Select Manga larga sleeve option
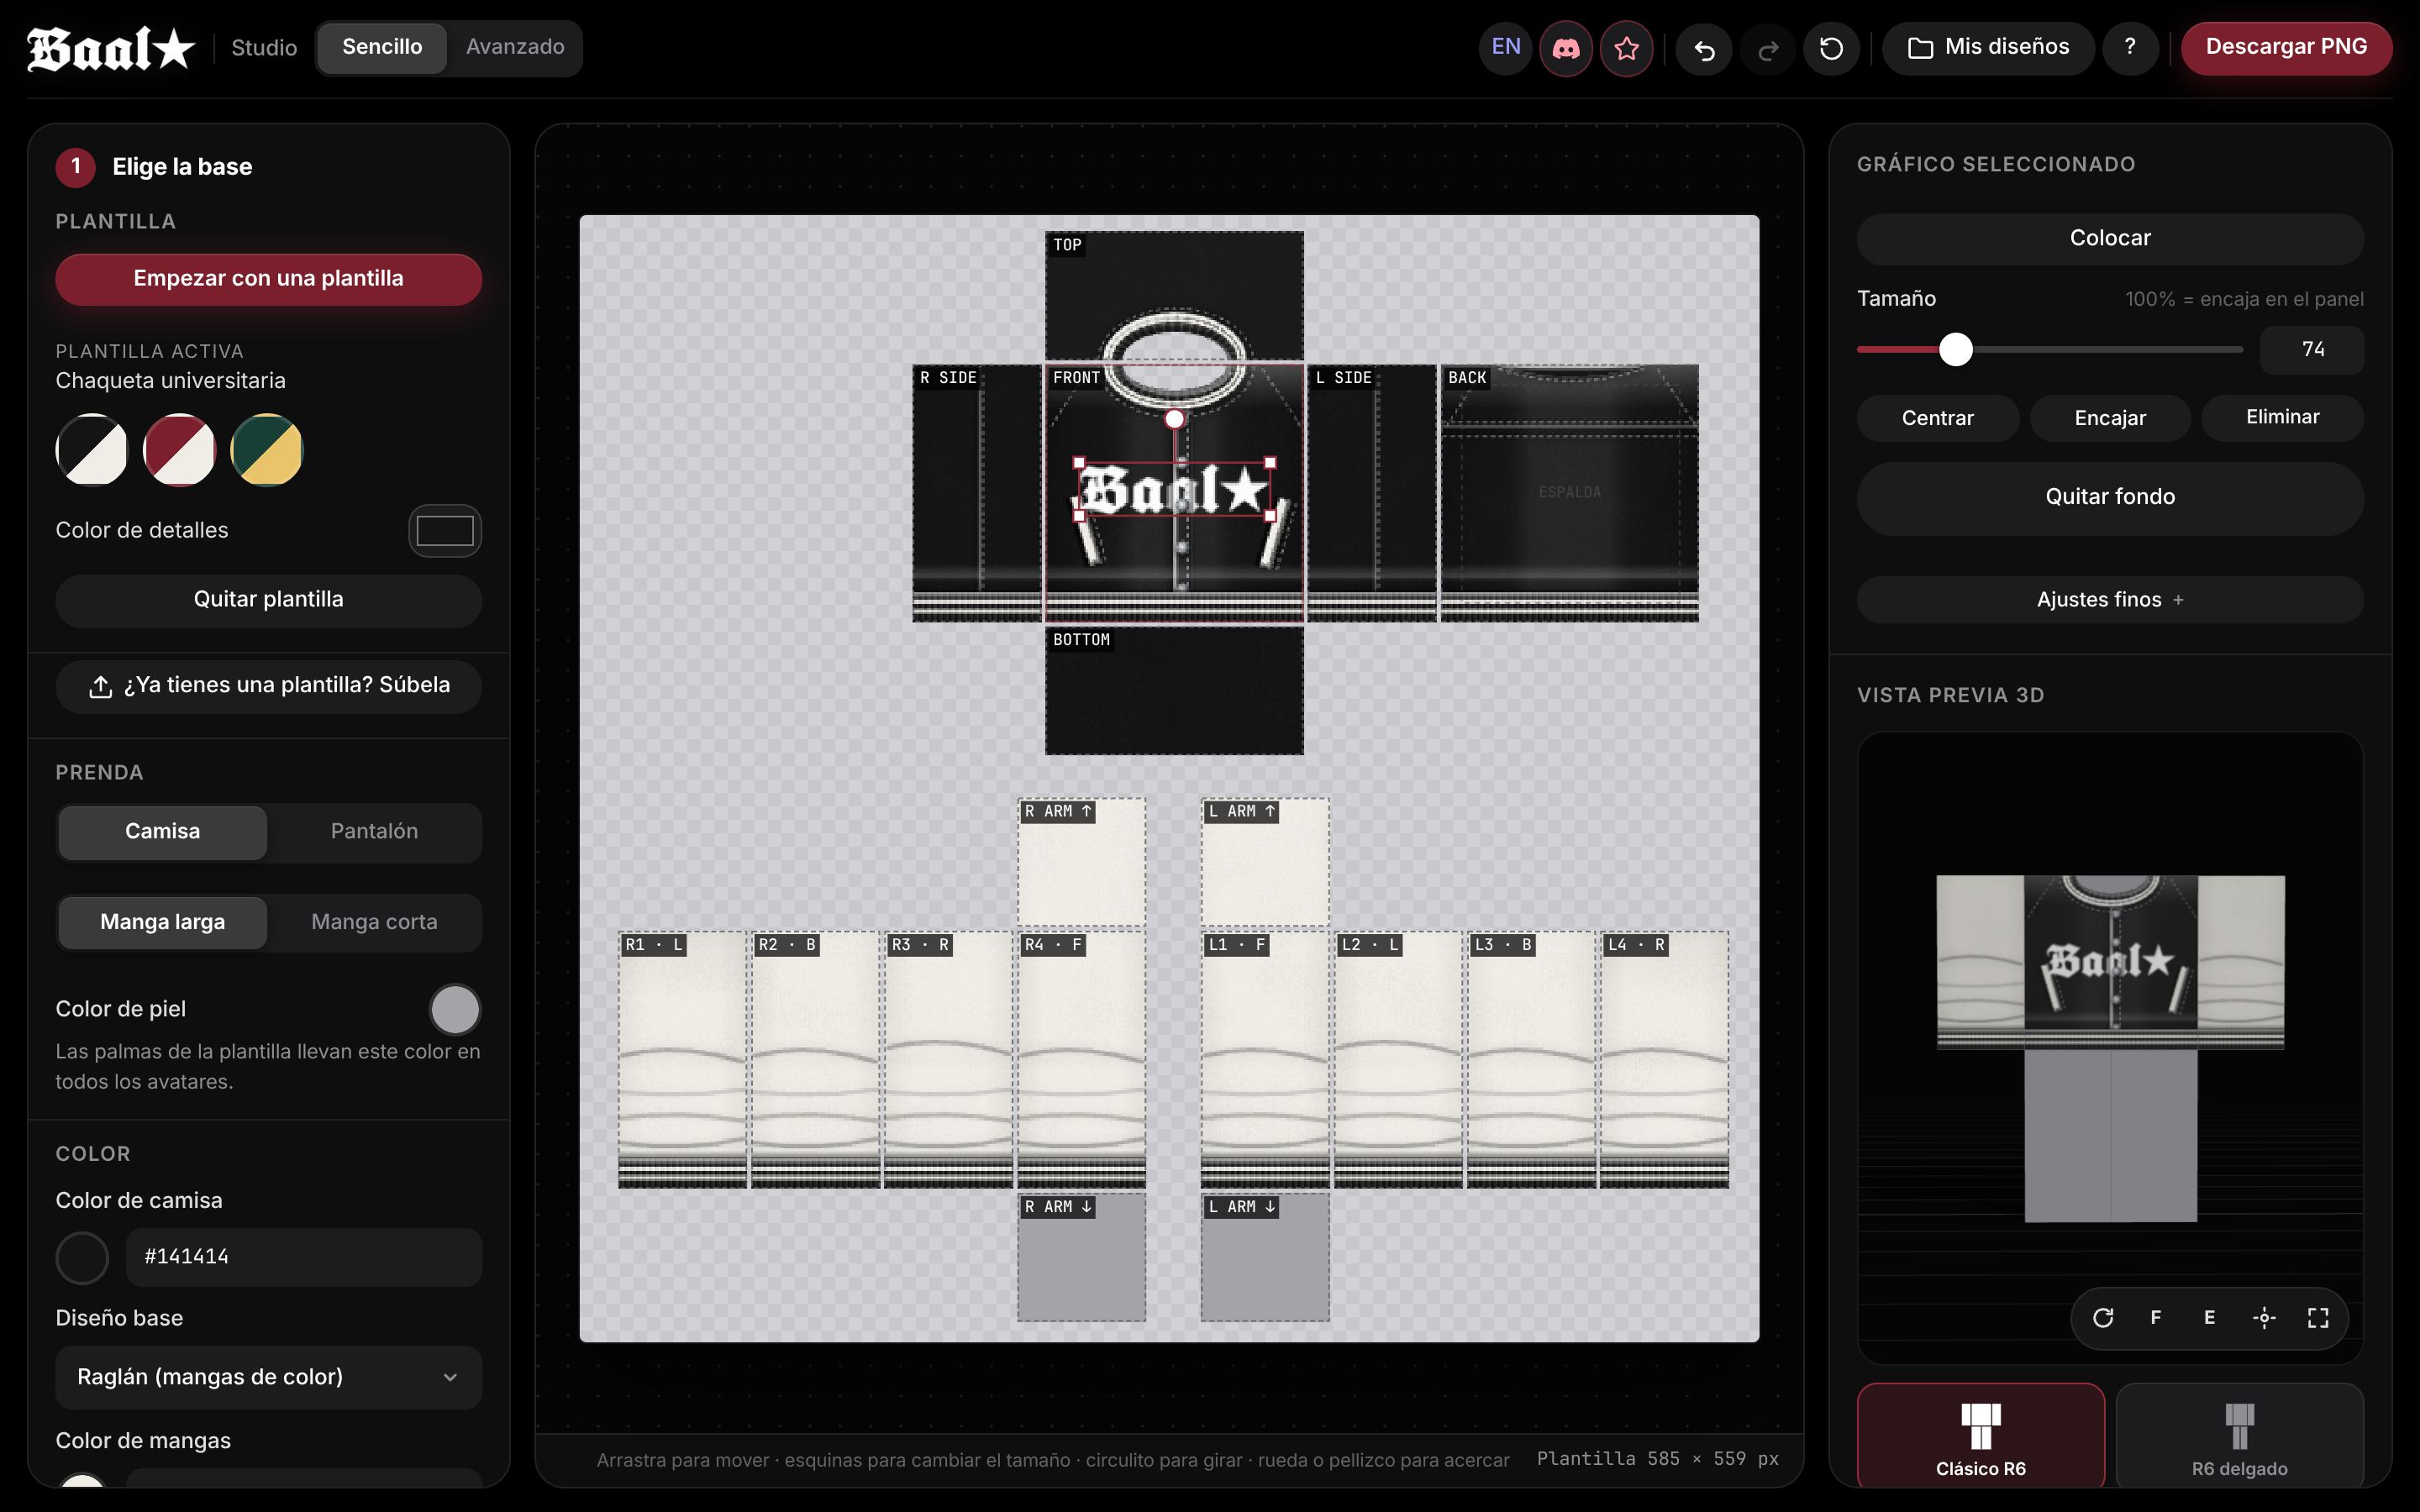The height and width of the screenshot is (1512, 2420). coord(163,922)
